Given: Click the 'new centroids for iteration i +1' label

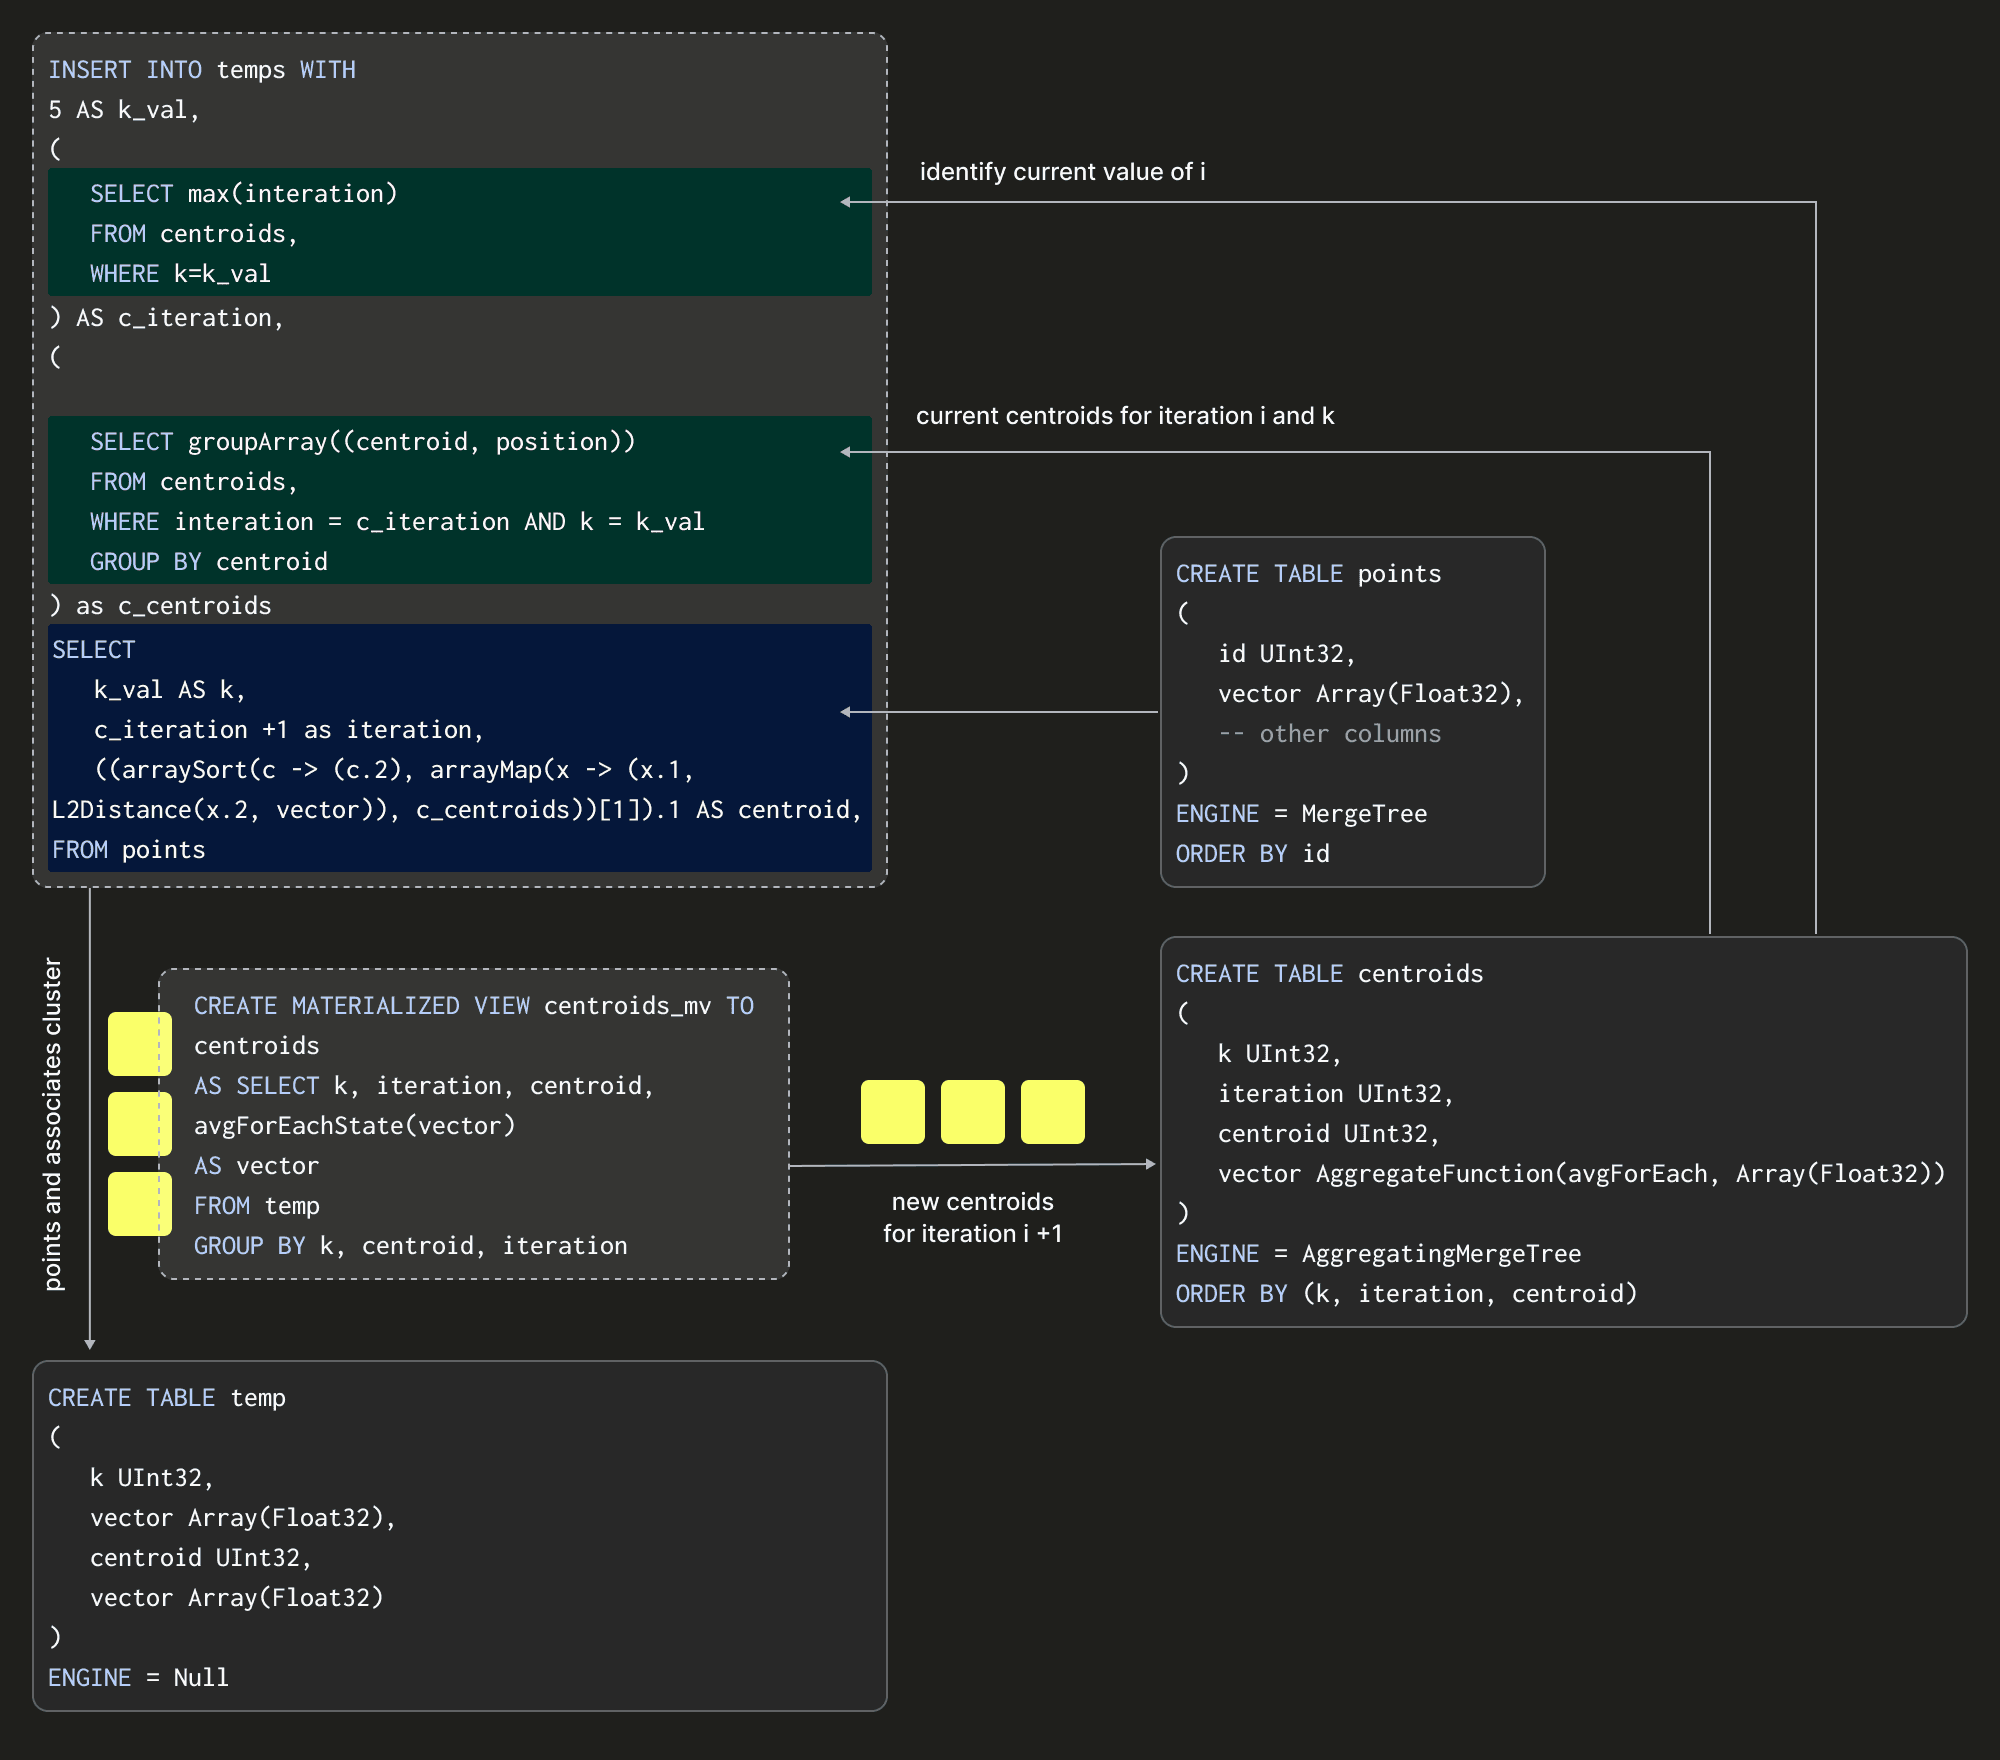Looking at the screenshot, I should click(x=972, y=1217).
